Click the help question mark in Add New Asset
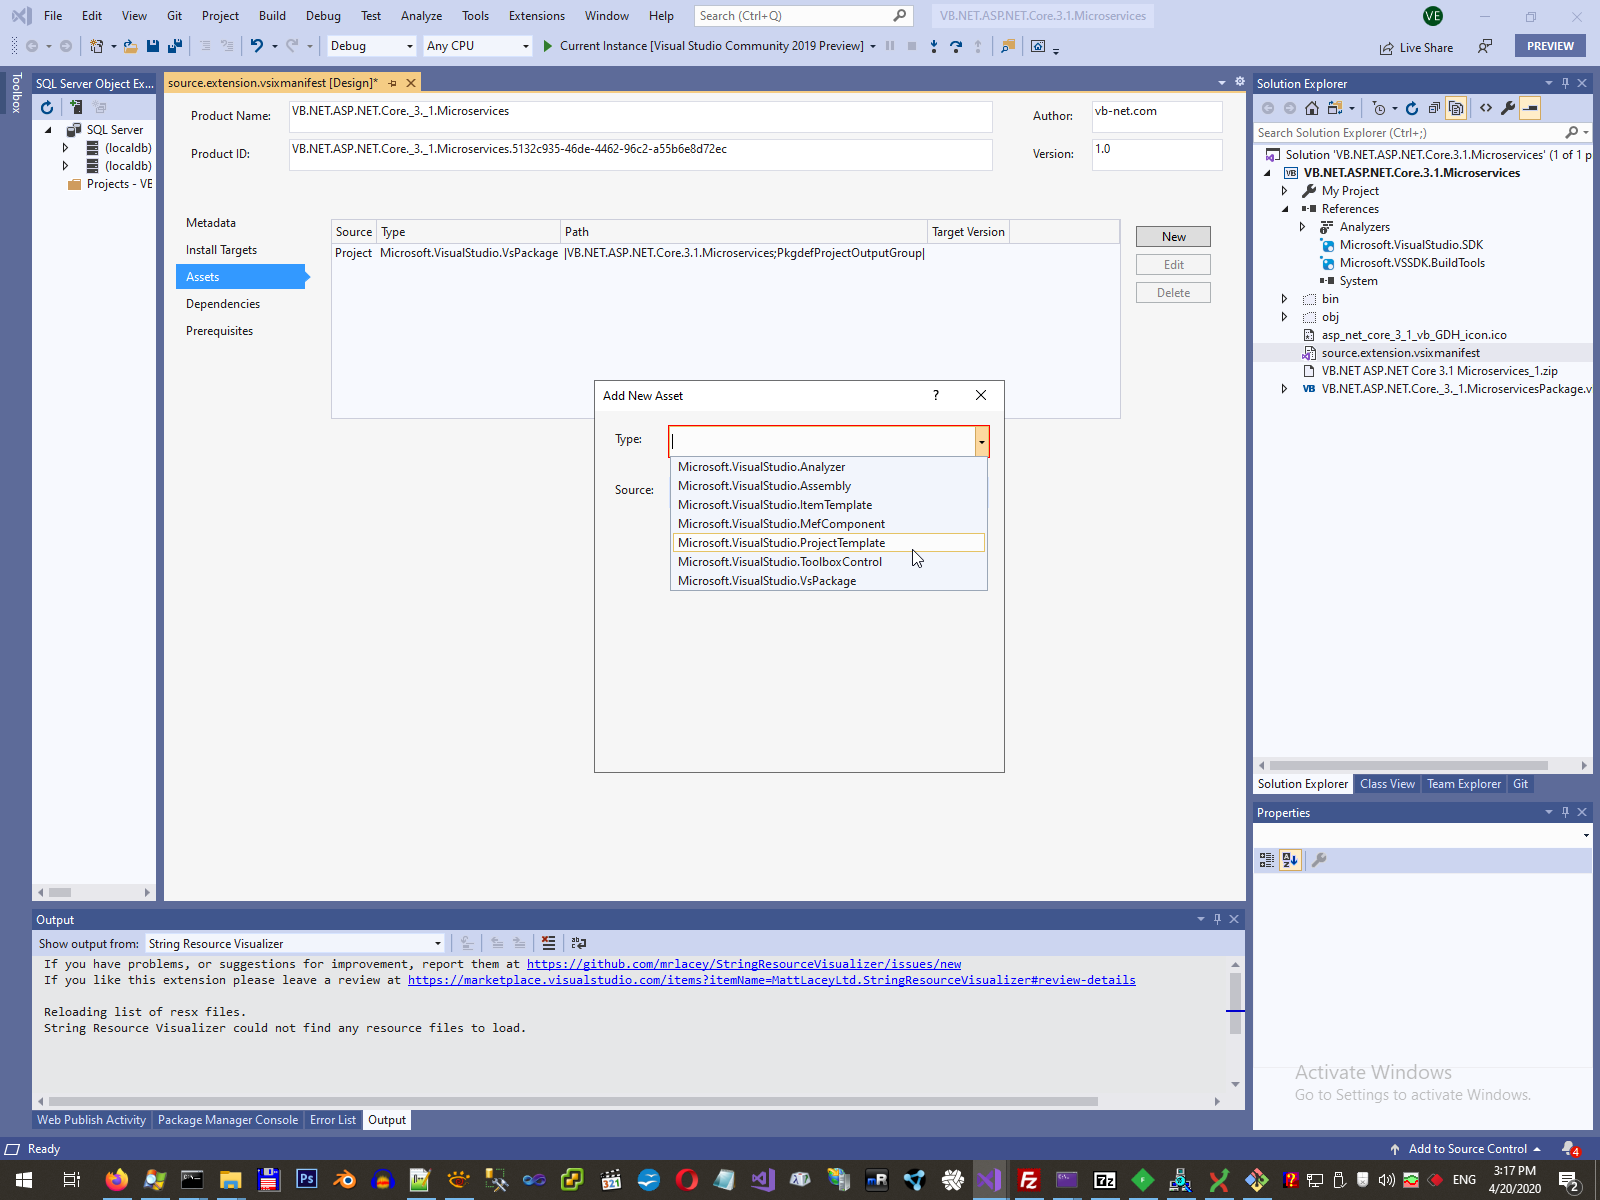 click(936, 396)
